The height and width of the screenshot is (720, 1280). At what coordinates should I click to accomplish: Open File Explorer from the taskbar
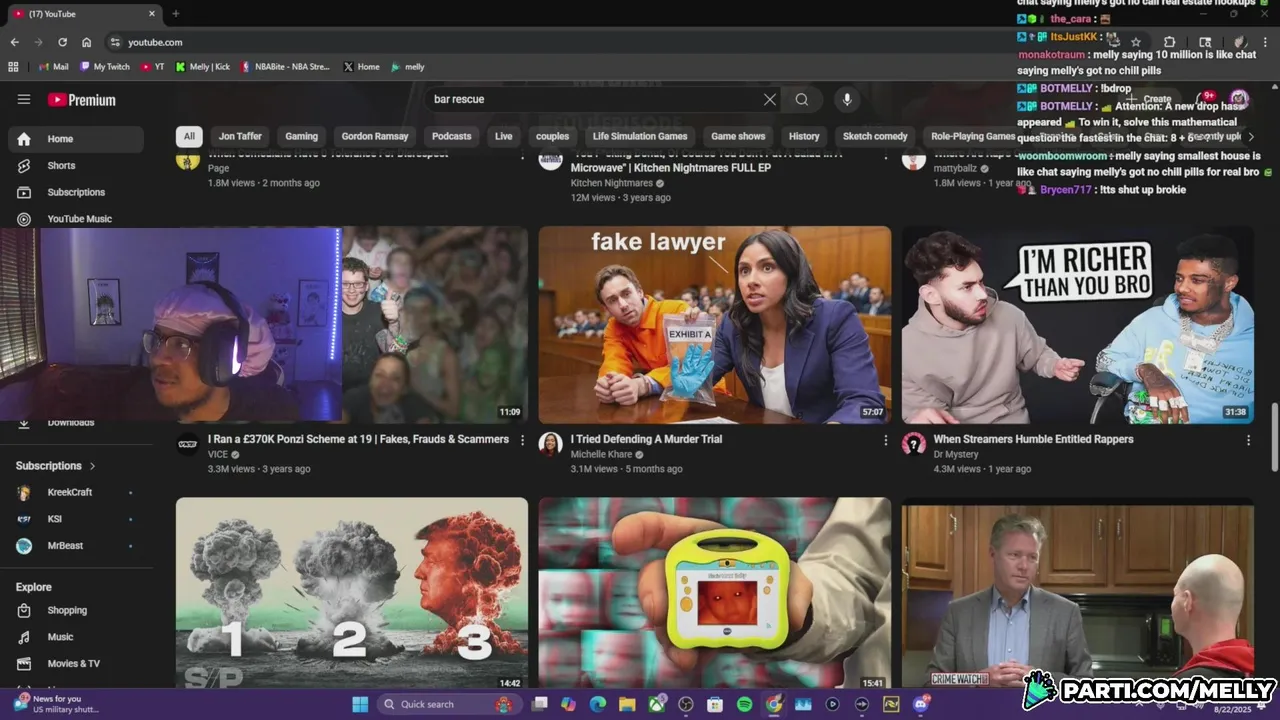tap(627, 704)
